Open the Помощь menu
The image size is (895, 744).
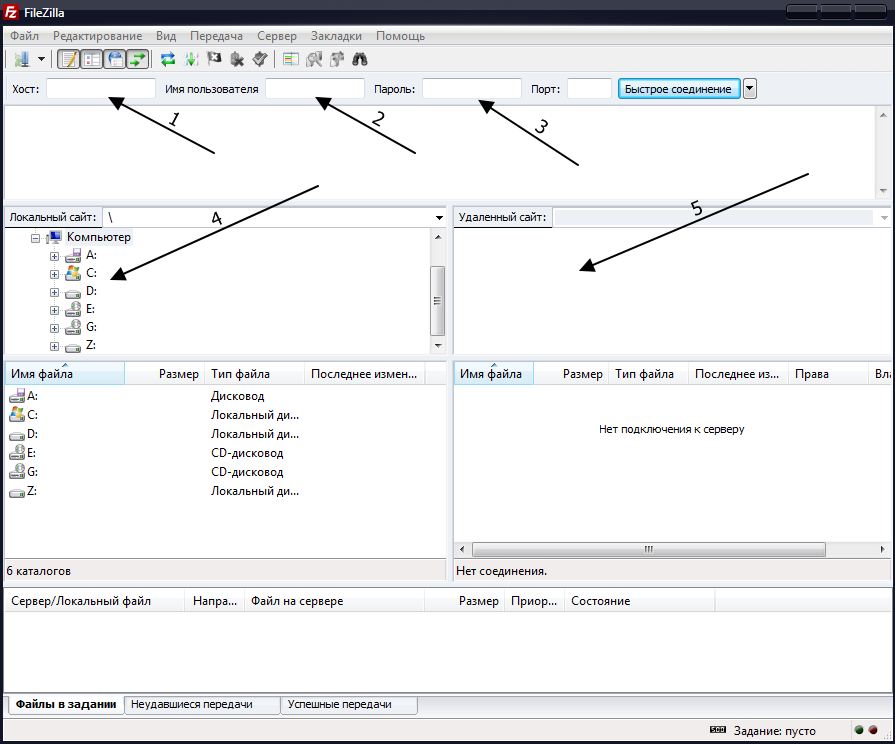(400, 36)
